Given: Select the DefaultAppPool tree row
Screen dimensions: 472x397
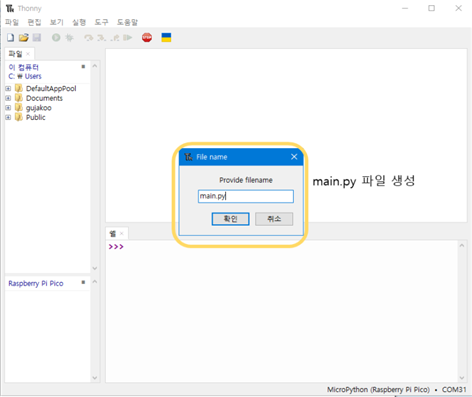Looking at the screenshot, I should 48,88.
